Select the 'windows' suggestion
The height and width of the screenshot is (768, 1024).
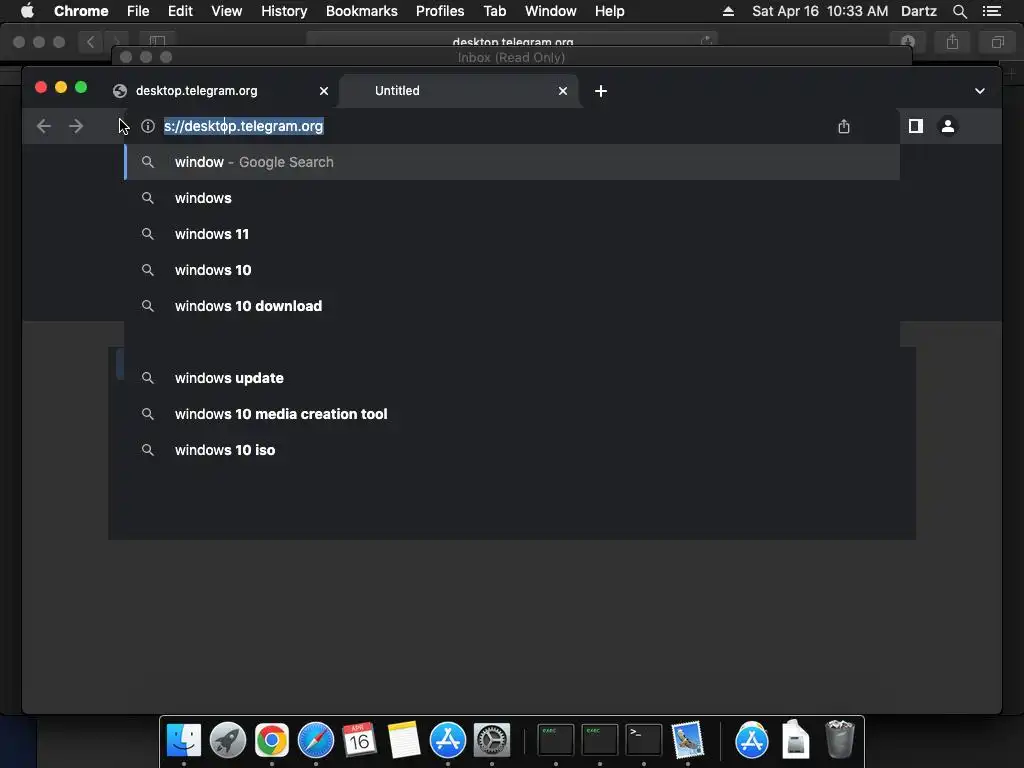coord(512,198)
